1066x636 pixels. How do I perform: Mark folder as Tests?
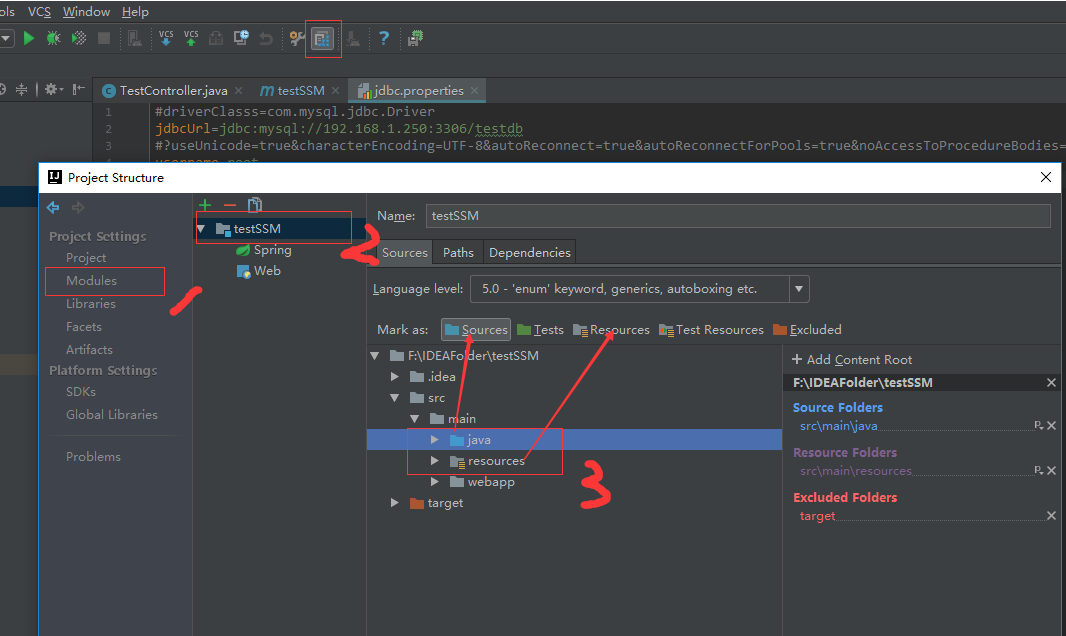[540, 330]
